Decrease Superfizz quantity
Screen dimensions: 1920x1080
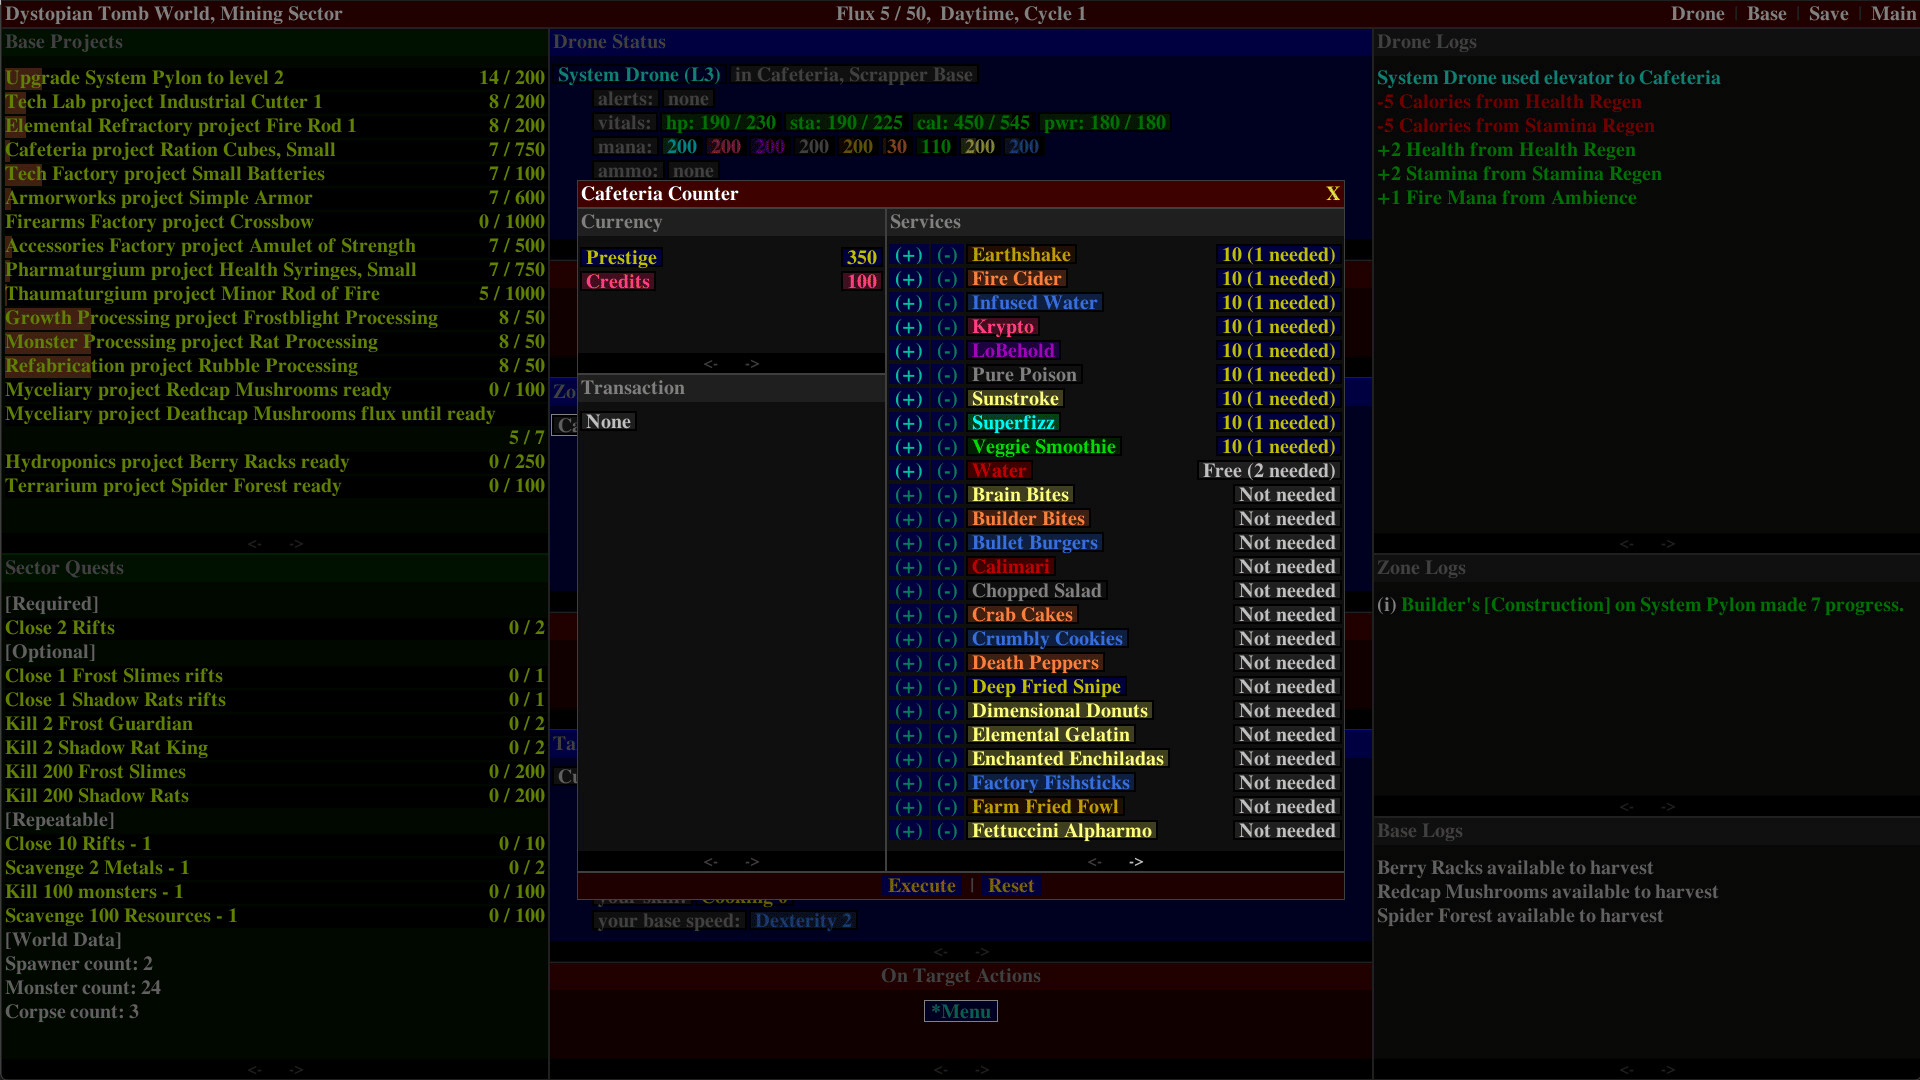point(947,423)
